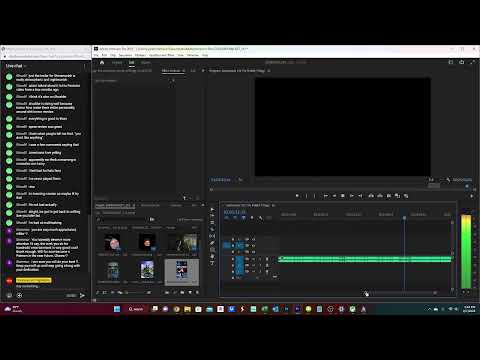Image resolution: width=480 pixels, height=360 pixels.
Task: Select the Selection tool arrow in Premiere's toolbar
Action: 212,209
